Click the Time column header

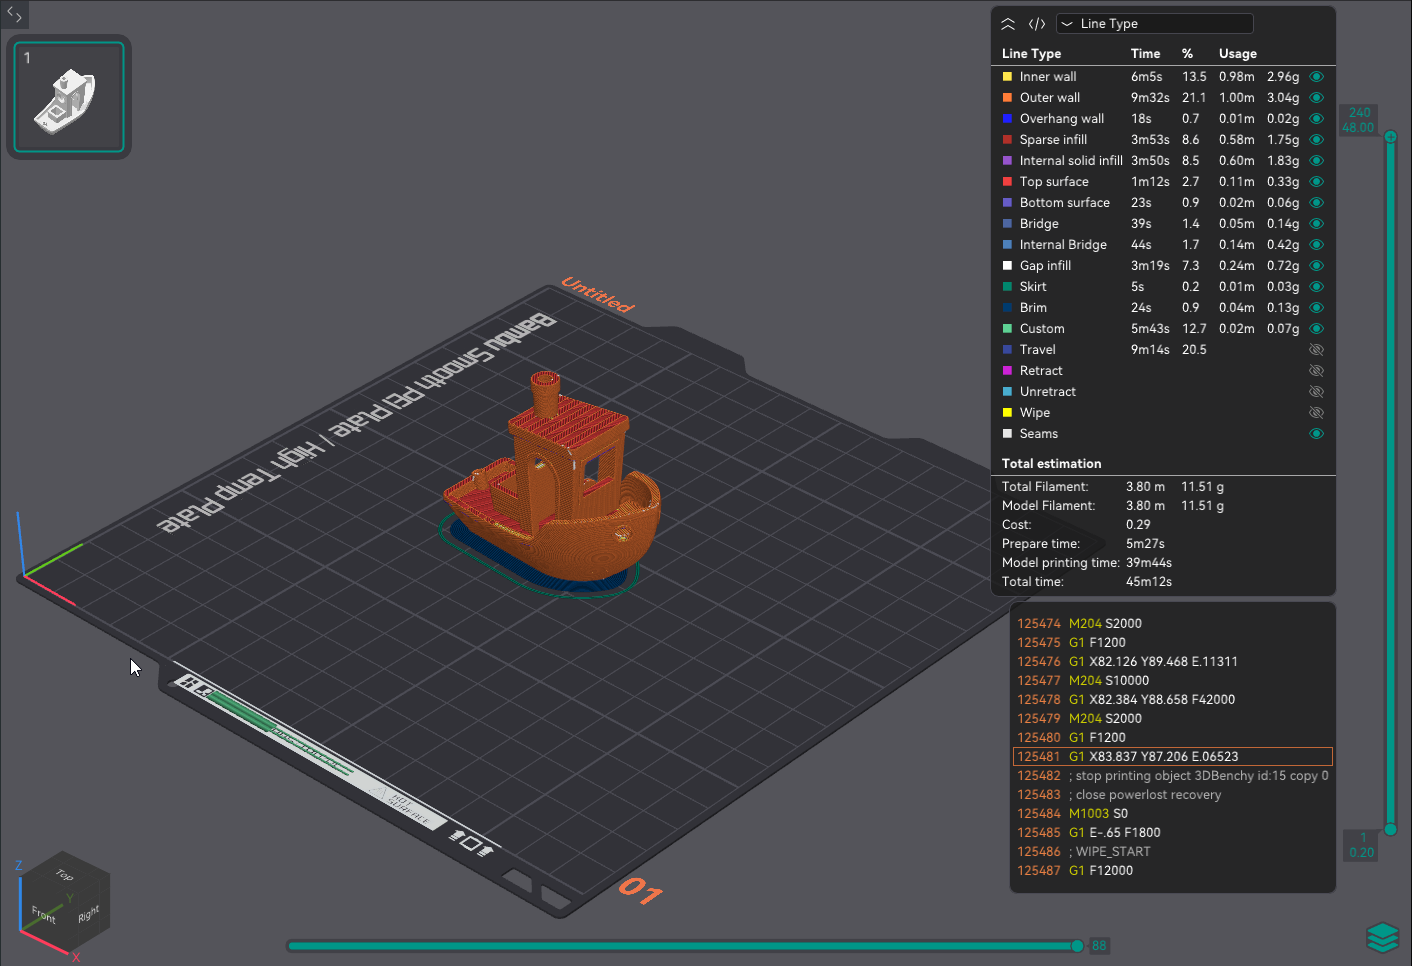click(1146, 54)
